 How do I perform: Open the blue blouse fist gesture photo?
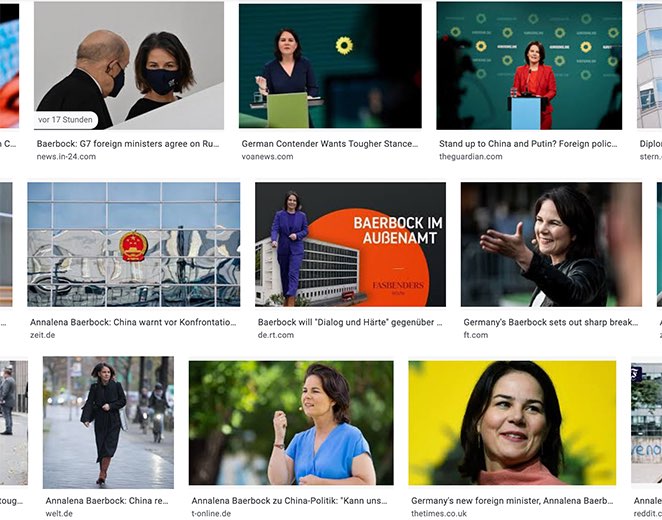click(x=291, y=423)
